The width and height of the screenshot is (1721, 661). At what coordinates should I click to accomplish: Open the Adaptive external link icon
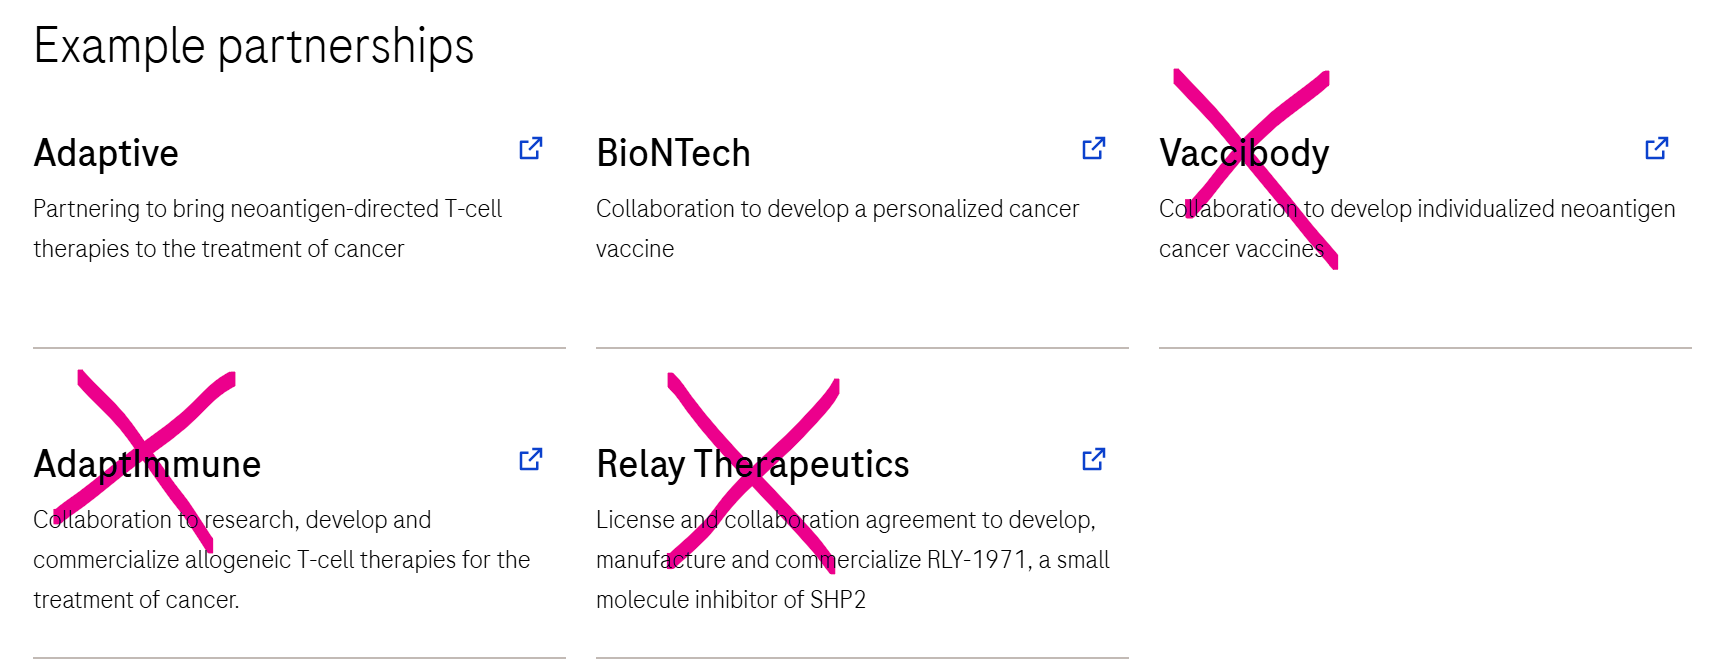[x=531, y=148]
